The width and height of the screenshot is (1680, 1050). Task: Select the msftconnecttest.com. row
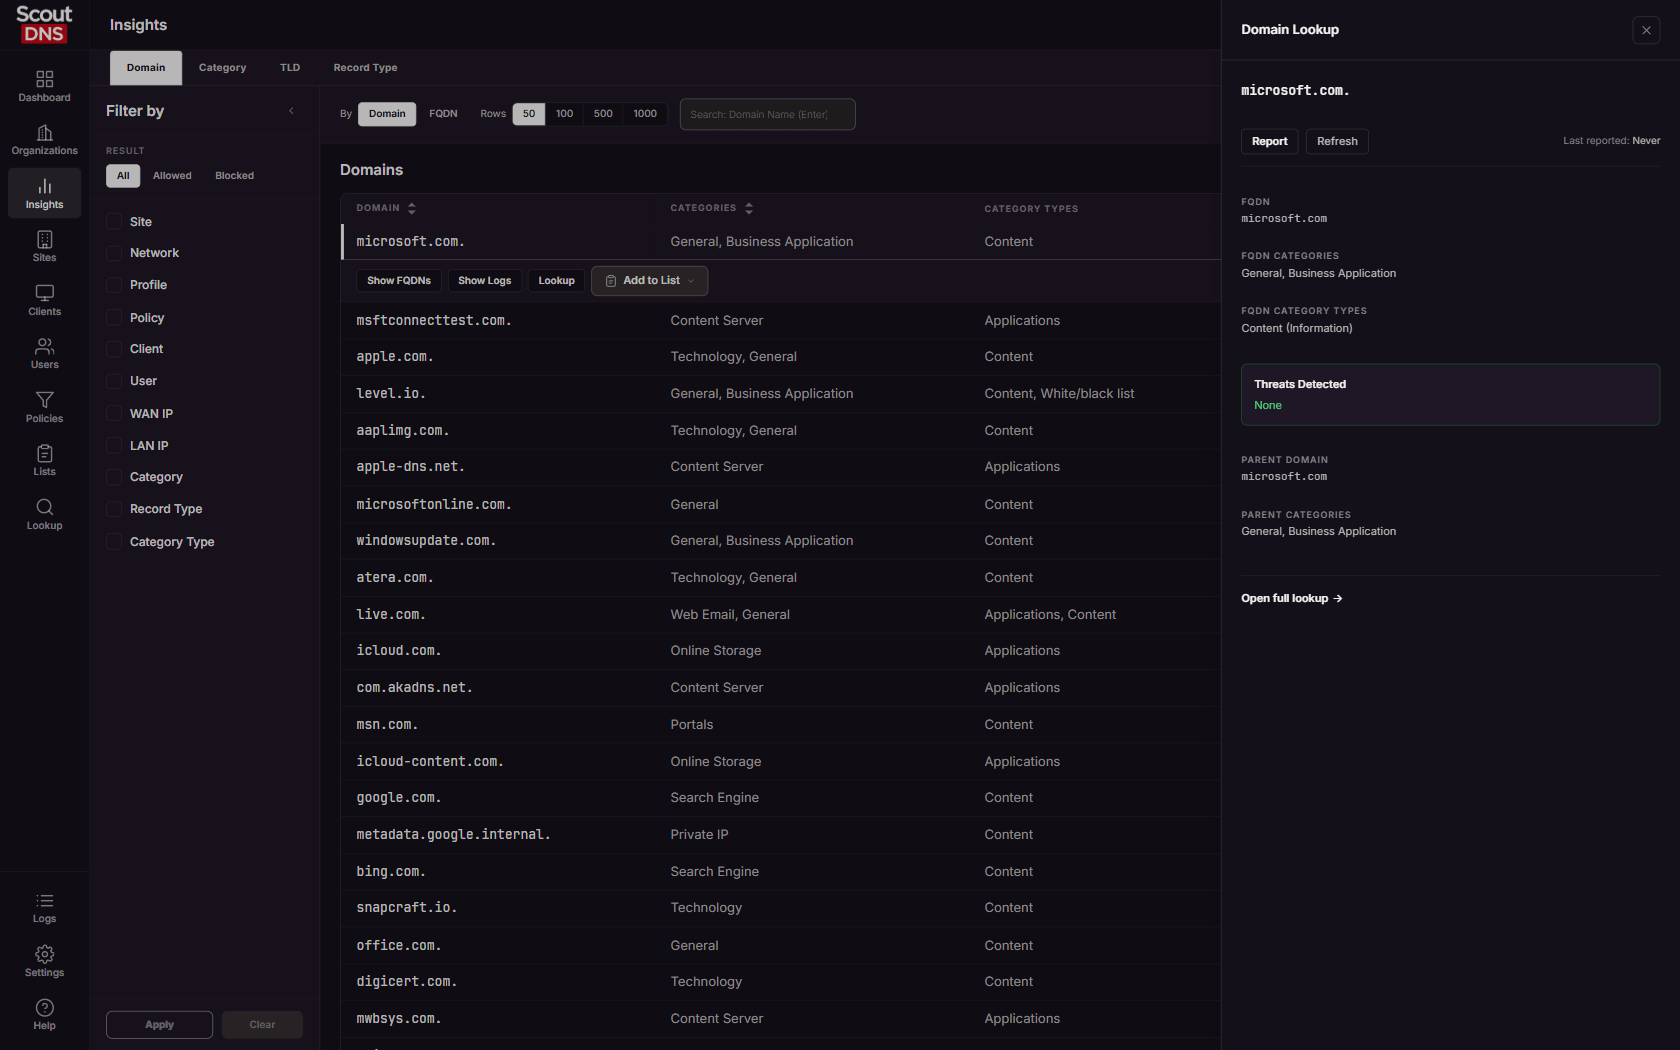pyautogui.click(x=780, y=321)
